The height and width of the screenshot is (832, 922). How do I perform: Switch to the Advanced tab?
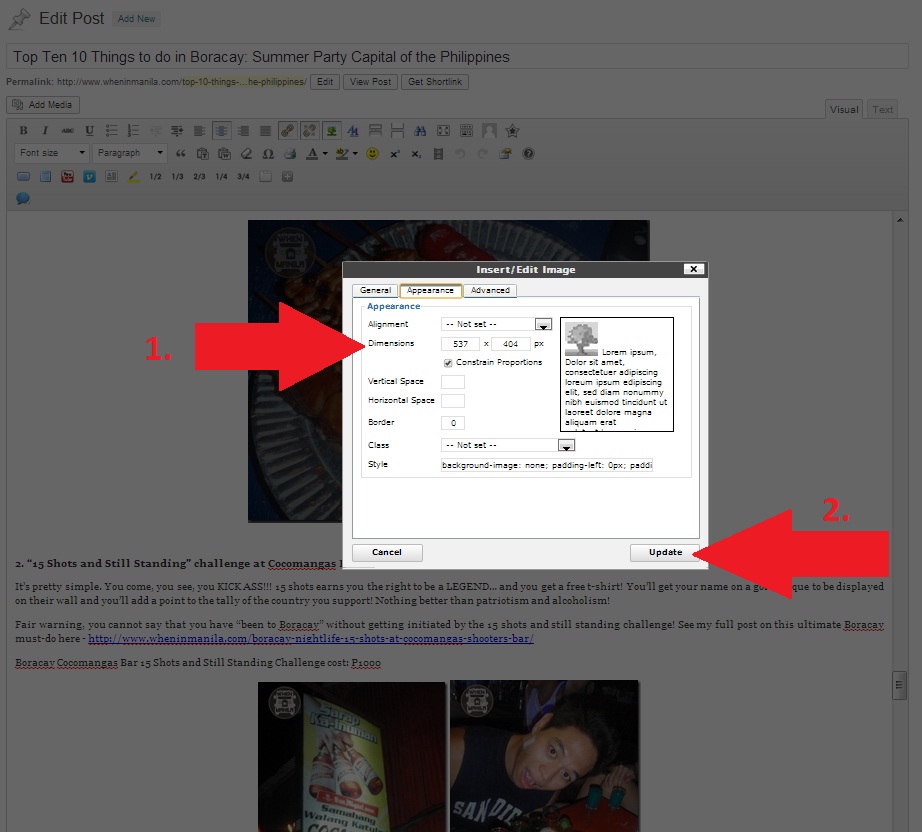490,291
